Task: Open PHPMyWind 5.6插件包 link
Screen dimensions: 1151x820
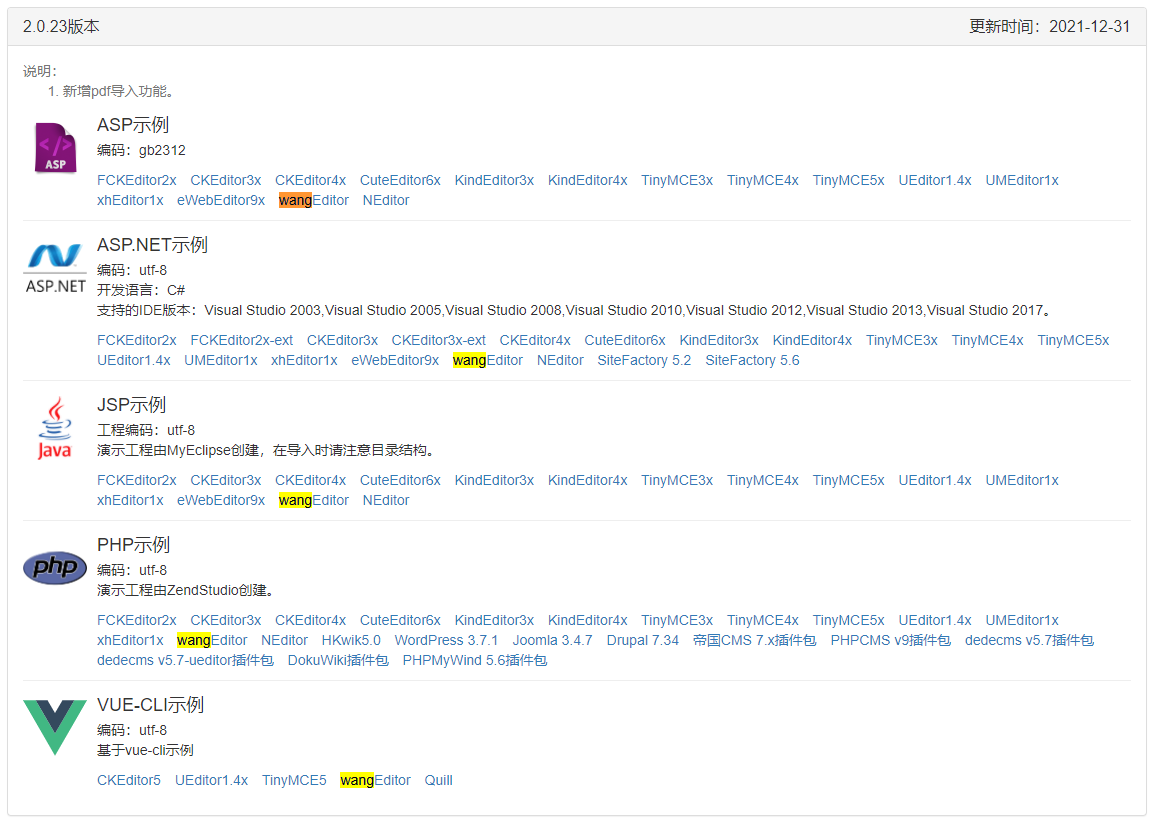Action: coord(474,661)
